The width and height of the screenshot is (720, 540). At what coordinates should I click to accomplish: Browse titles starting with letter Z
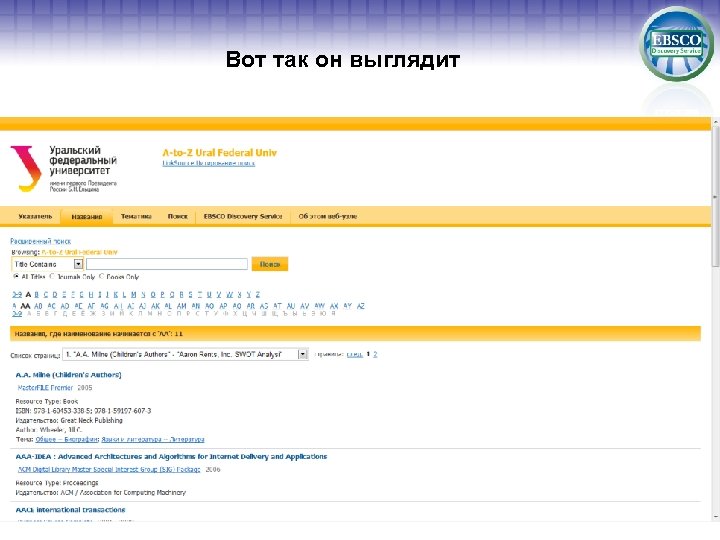click(258, 294)
